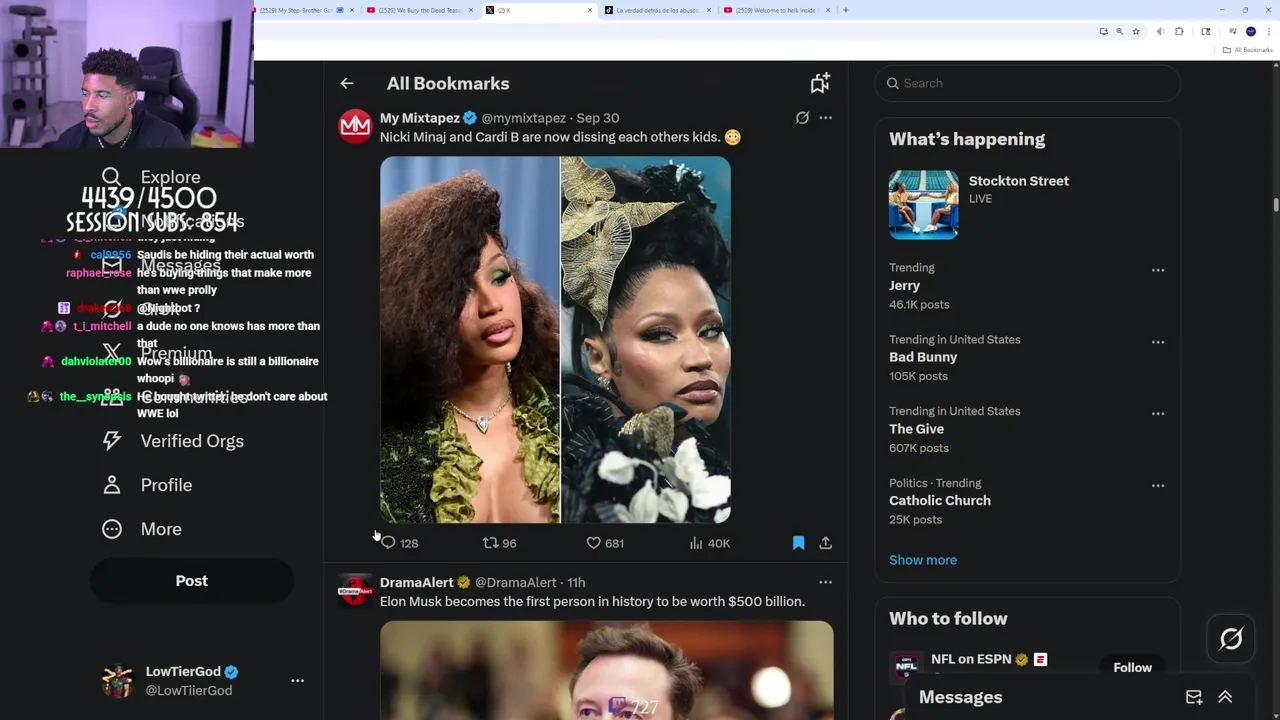Repost the My Mixtapez post

coord(499,543)
